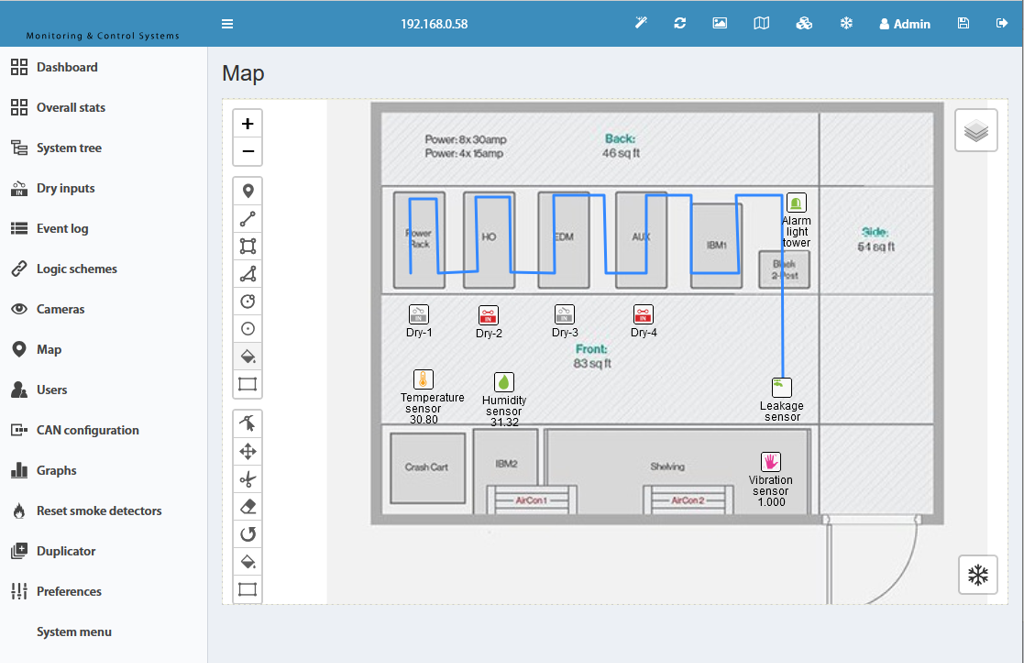Click the Dry-1 input marker
Screen dimensions: 1024x663
click(x=419, y=314)
